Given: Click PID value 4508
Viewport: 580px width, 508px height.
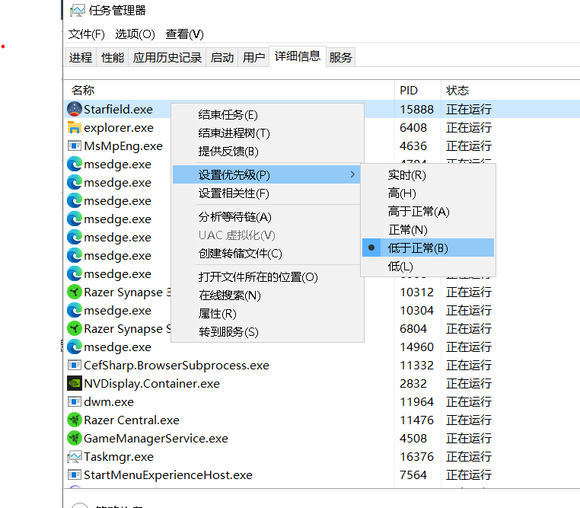Looking at the screenshot, I should point(413,438).
